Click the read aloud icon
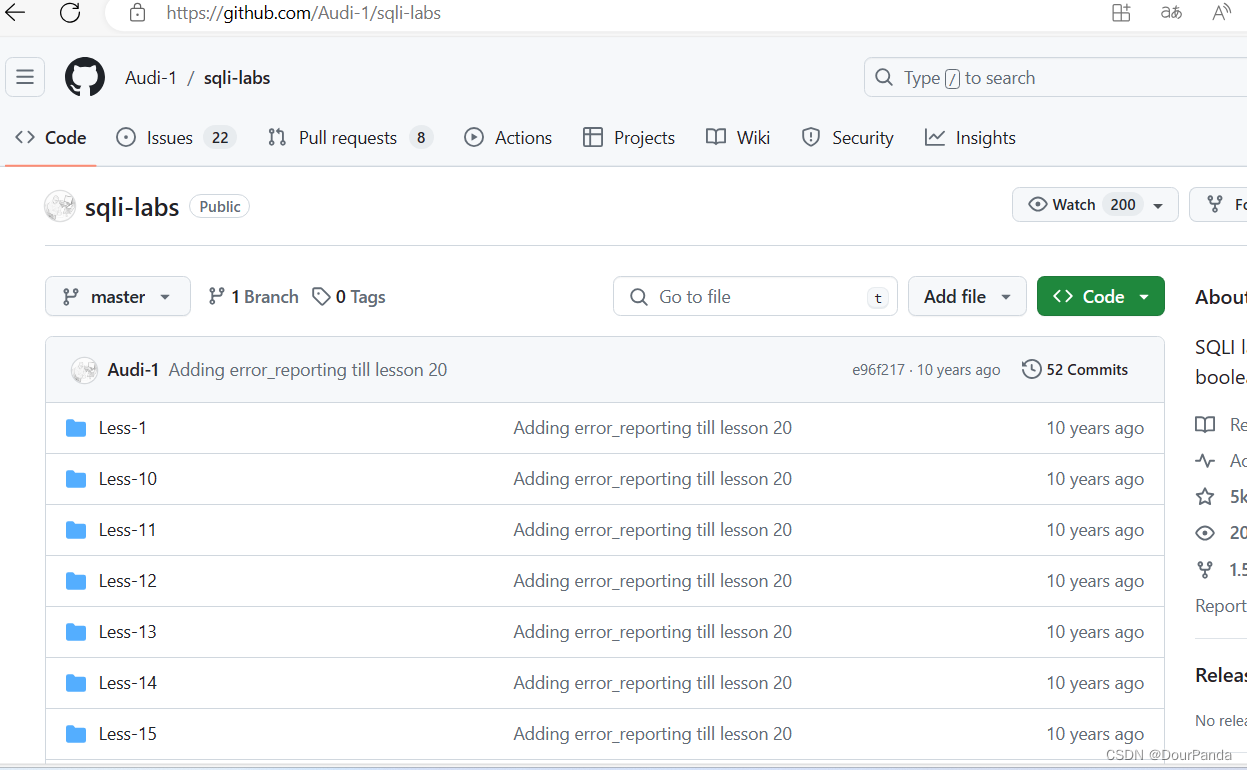 [x=1221, y=13]
